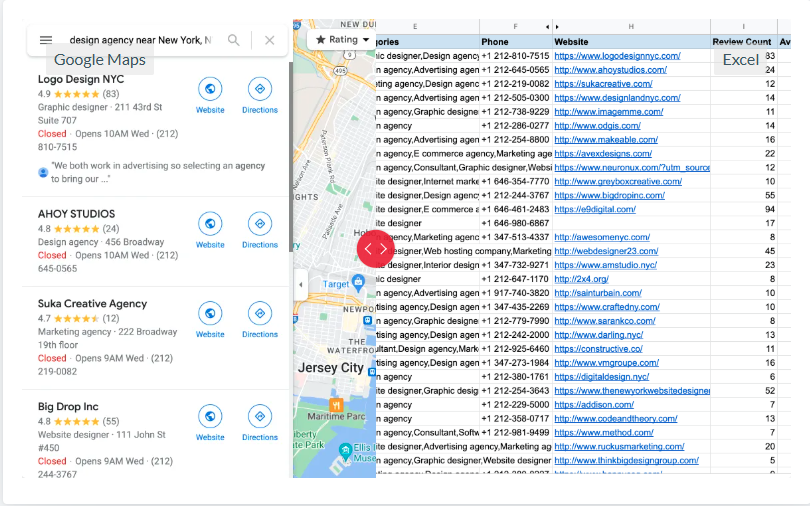The height and width of the screenshot is (506, 810).
Task: Click the Target store marker on map
Action: [x=357, y=283]
